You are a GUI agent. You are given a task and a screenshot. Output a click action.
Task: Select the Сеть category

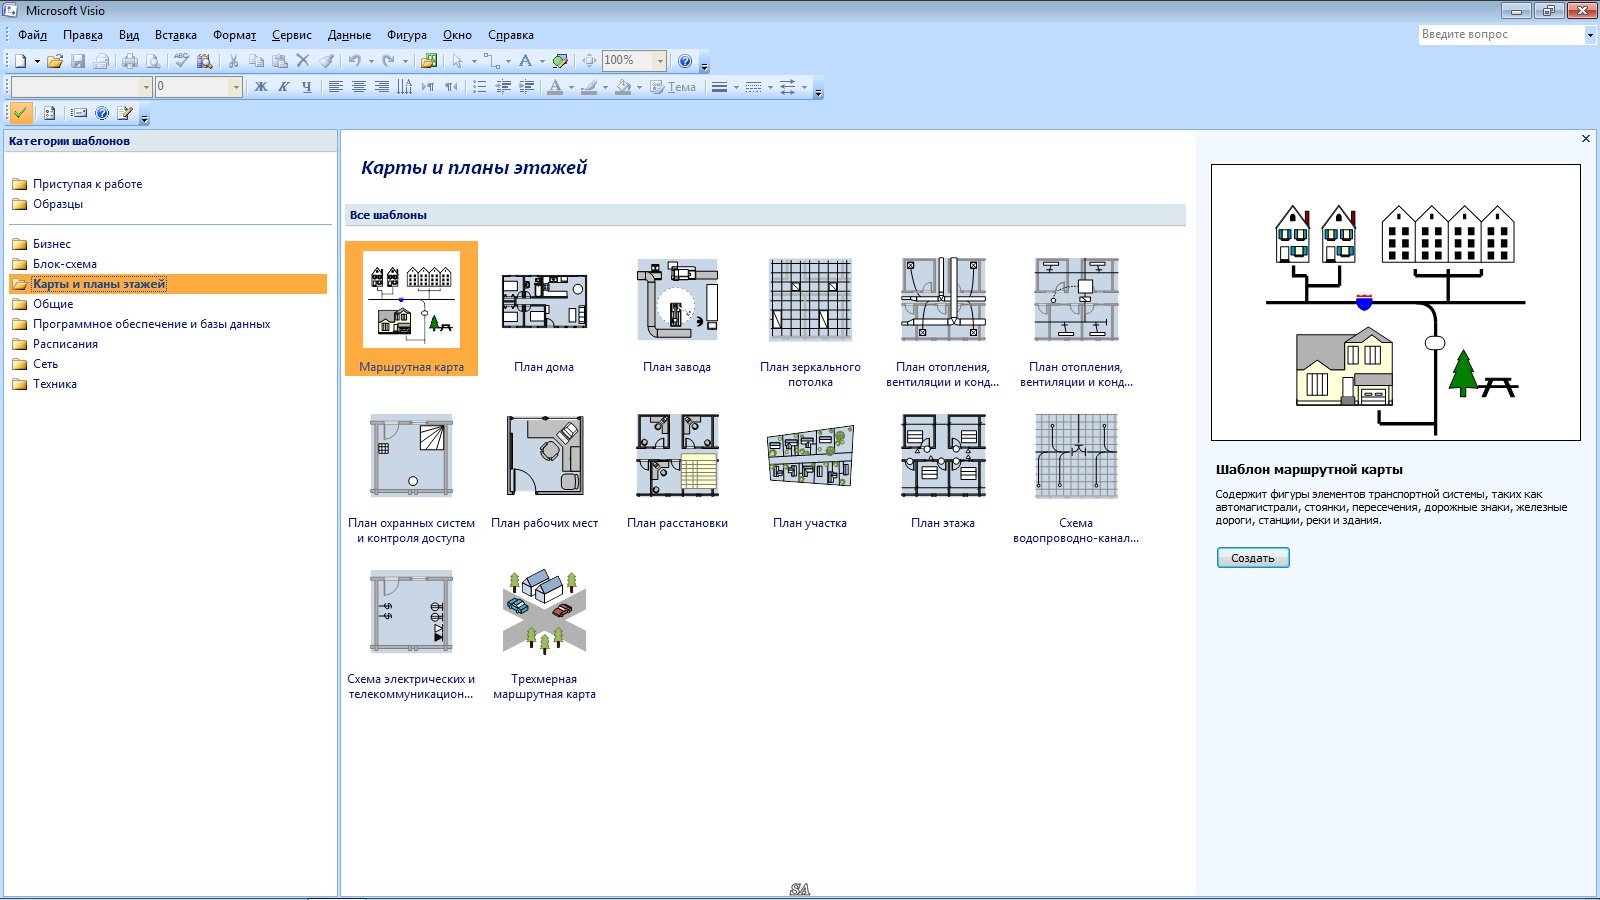click(x=46, y=364)
